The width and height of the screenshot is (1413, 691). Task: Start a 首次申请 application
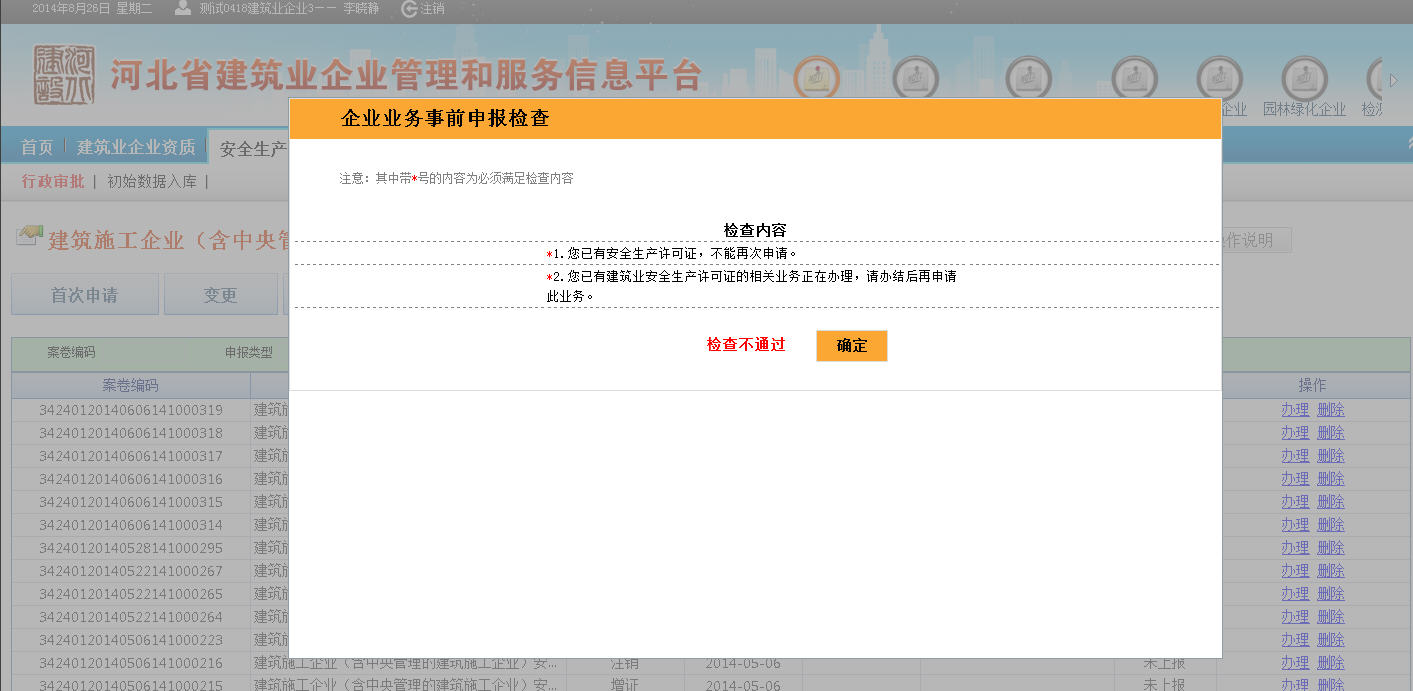[85, 295]
